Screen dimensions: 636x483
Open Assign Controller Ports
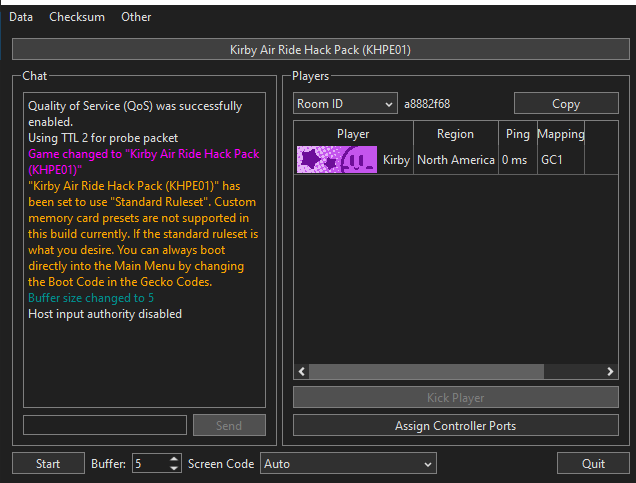pyautogui.click(x=456, y=425)
